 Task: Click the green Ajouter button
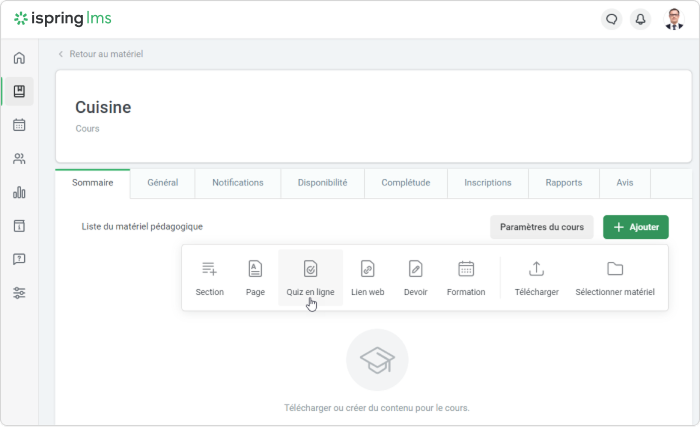pos(635,227)
